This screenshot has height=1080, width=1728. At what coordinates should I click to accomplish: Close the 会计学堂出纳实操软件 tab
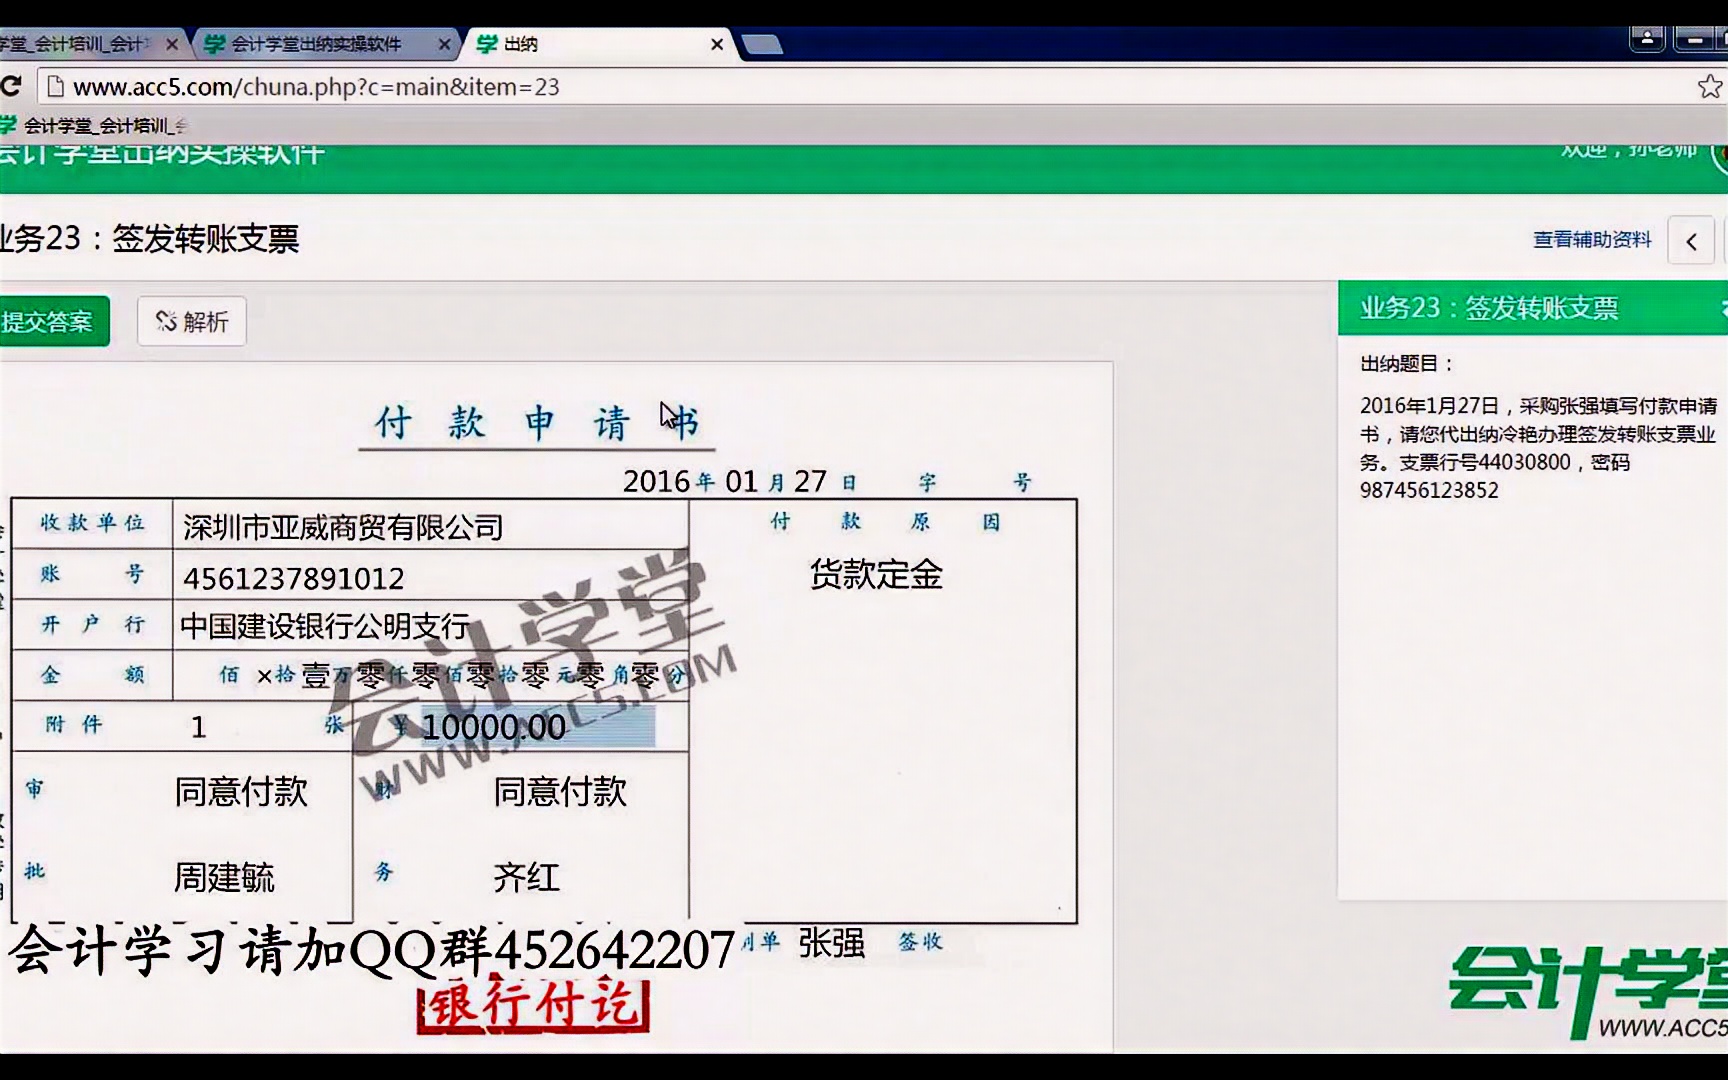[444, 44]
